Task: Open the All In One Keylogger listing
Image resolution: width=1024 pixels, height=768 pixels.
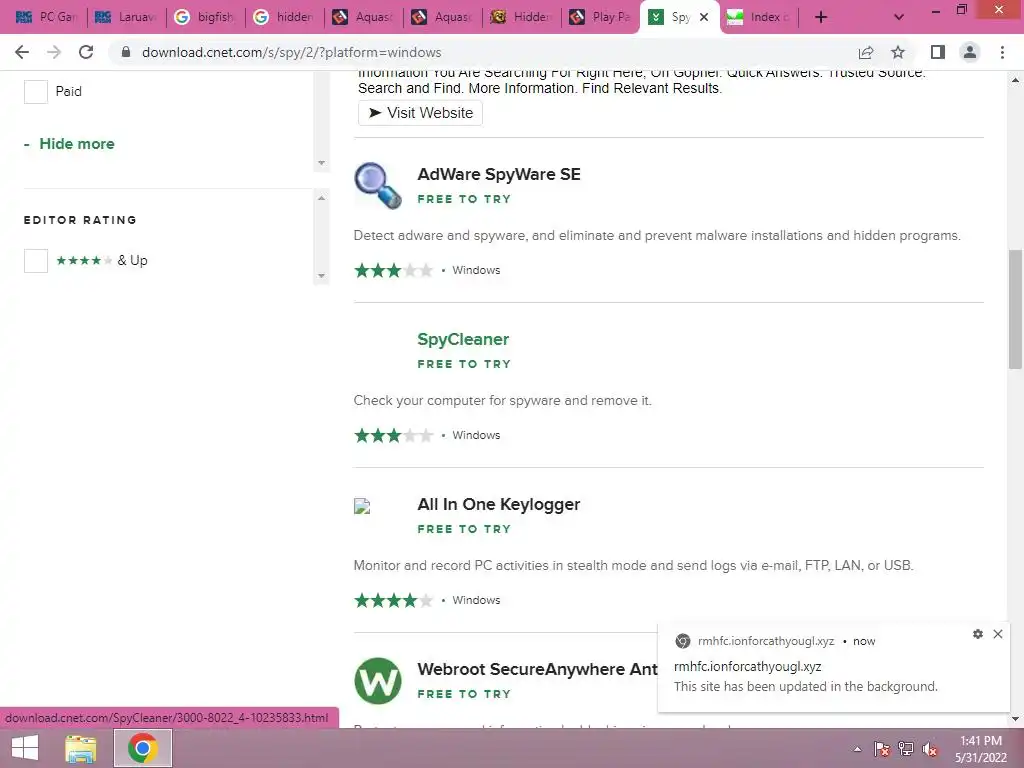Action: 499,504
